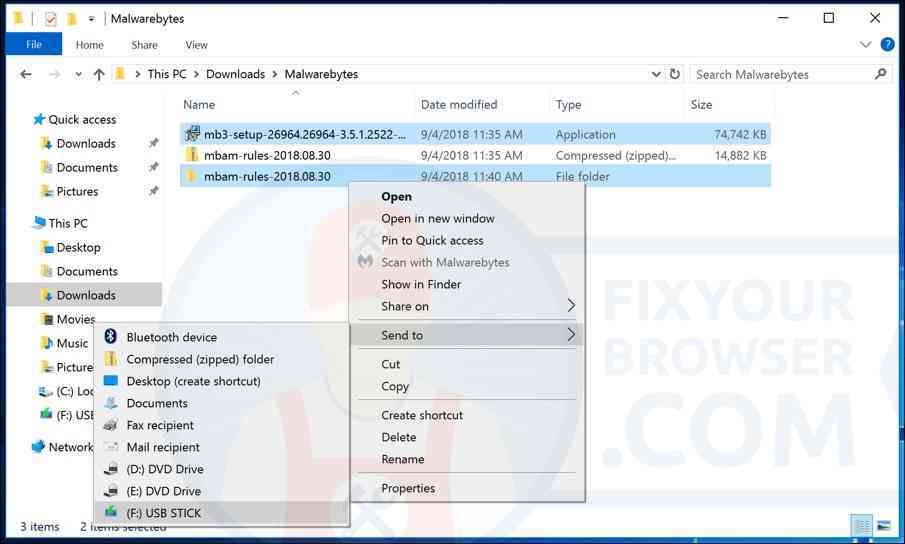The image size is (905, 544).
Task: Choose Open in the context menu
Action: tap(397, 196)
